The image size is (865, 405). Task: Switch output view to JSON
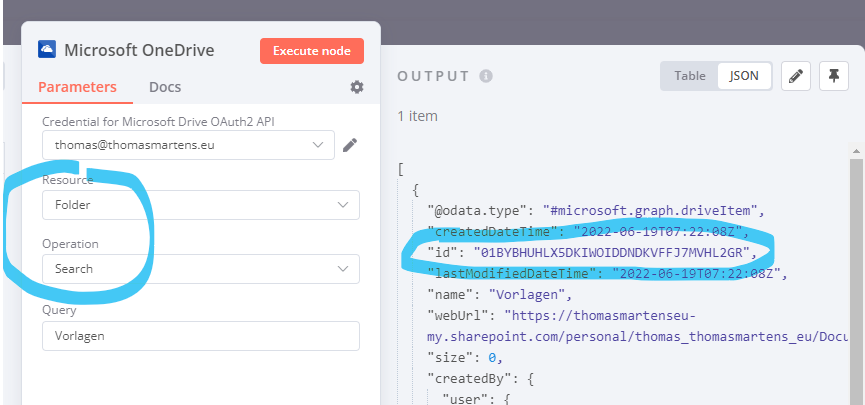(x=744, y=76)
